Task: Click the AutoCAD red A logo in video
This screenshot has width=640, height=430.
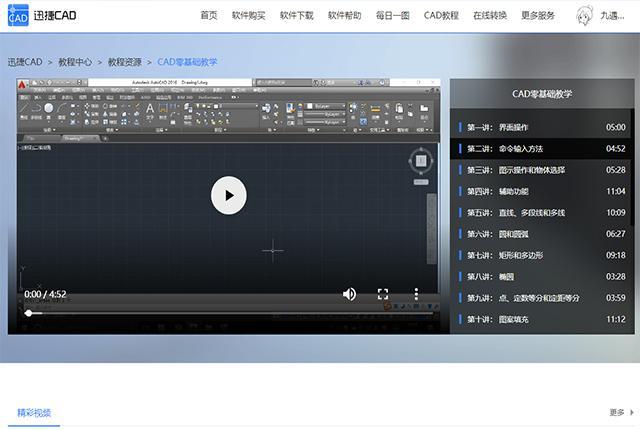Action: pos(22,84)
